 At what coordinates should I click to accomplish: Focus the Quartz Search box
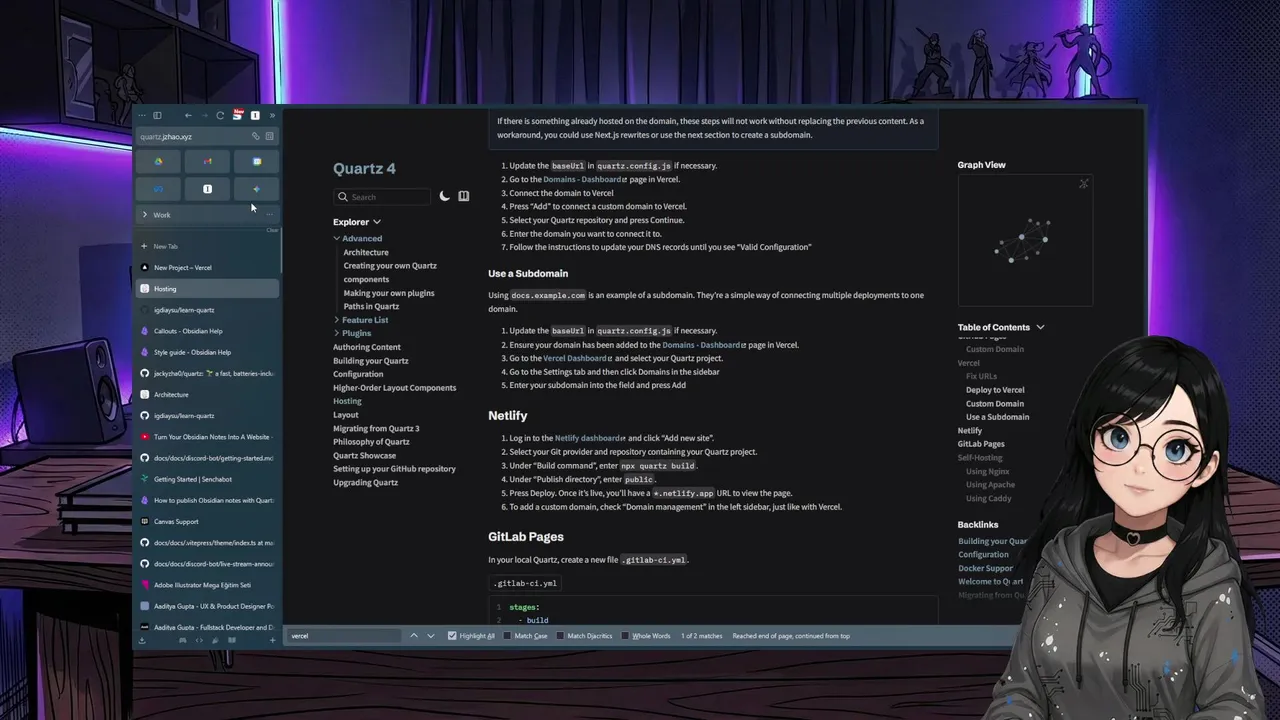[x=384, y=197]
